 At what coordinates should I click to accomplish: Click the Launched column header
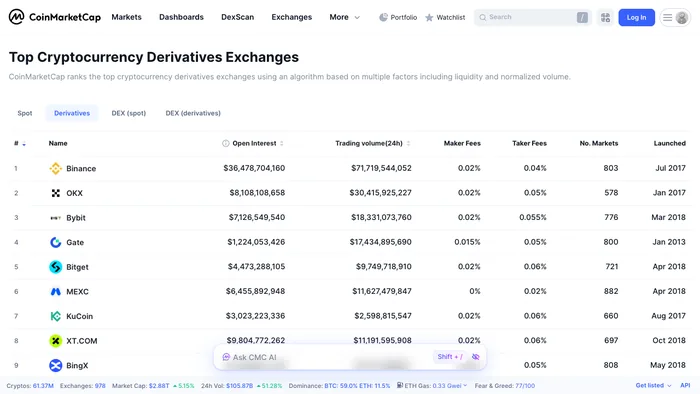(x=670, y=143)
